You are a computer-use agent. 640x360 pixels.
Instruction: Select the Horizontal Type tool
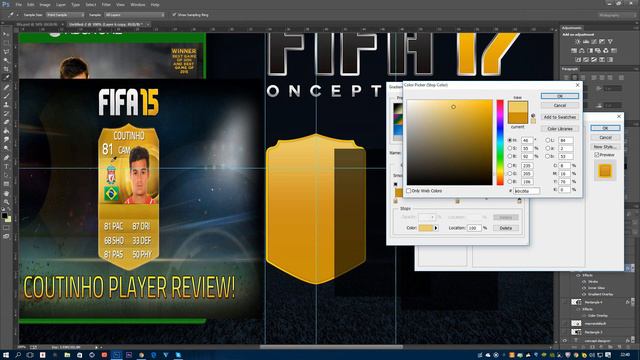(6, 166)
